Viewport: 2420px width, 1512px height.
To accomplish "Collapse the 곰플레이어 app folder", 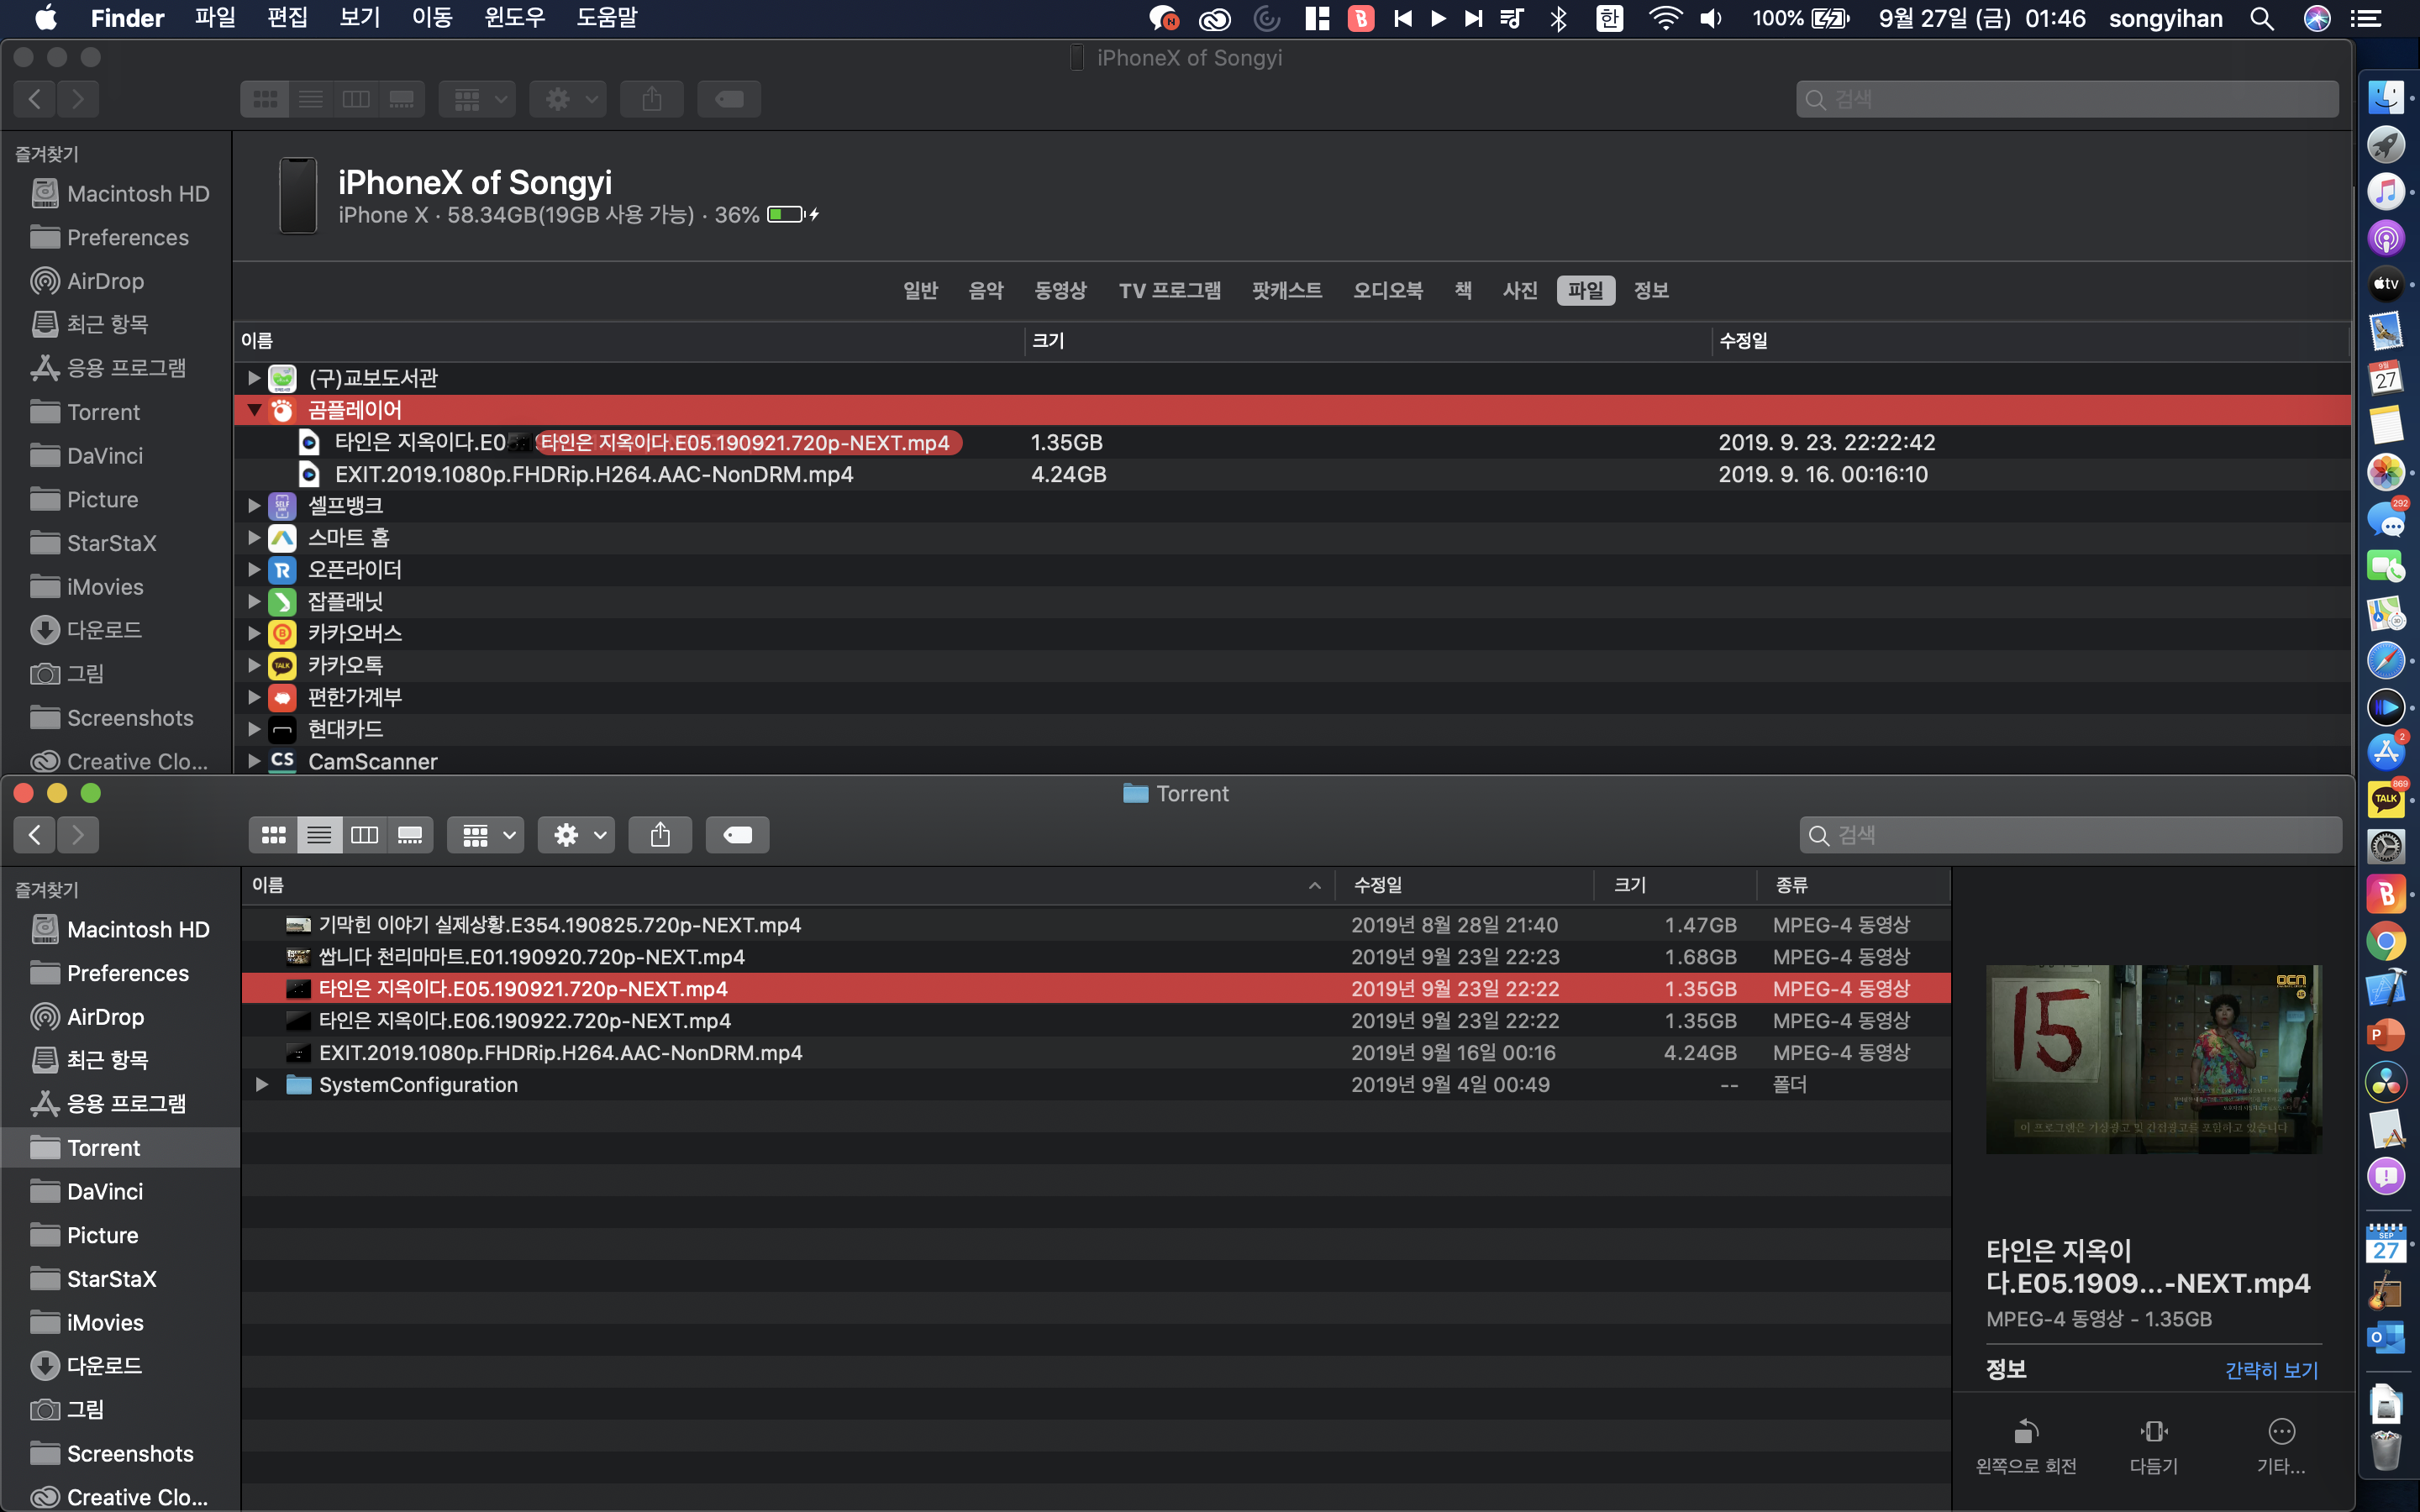I will [254, 410].
